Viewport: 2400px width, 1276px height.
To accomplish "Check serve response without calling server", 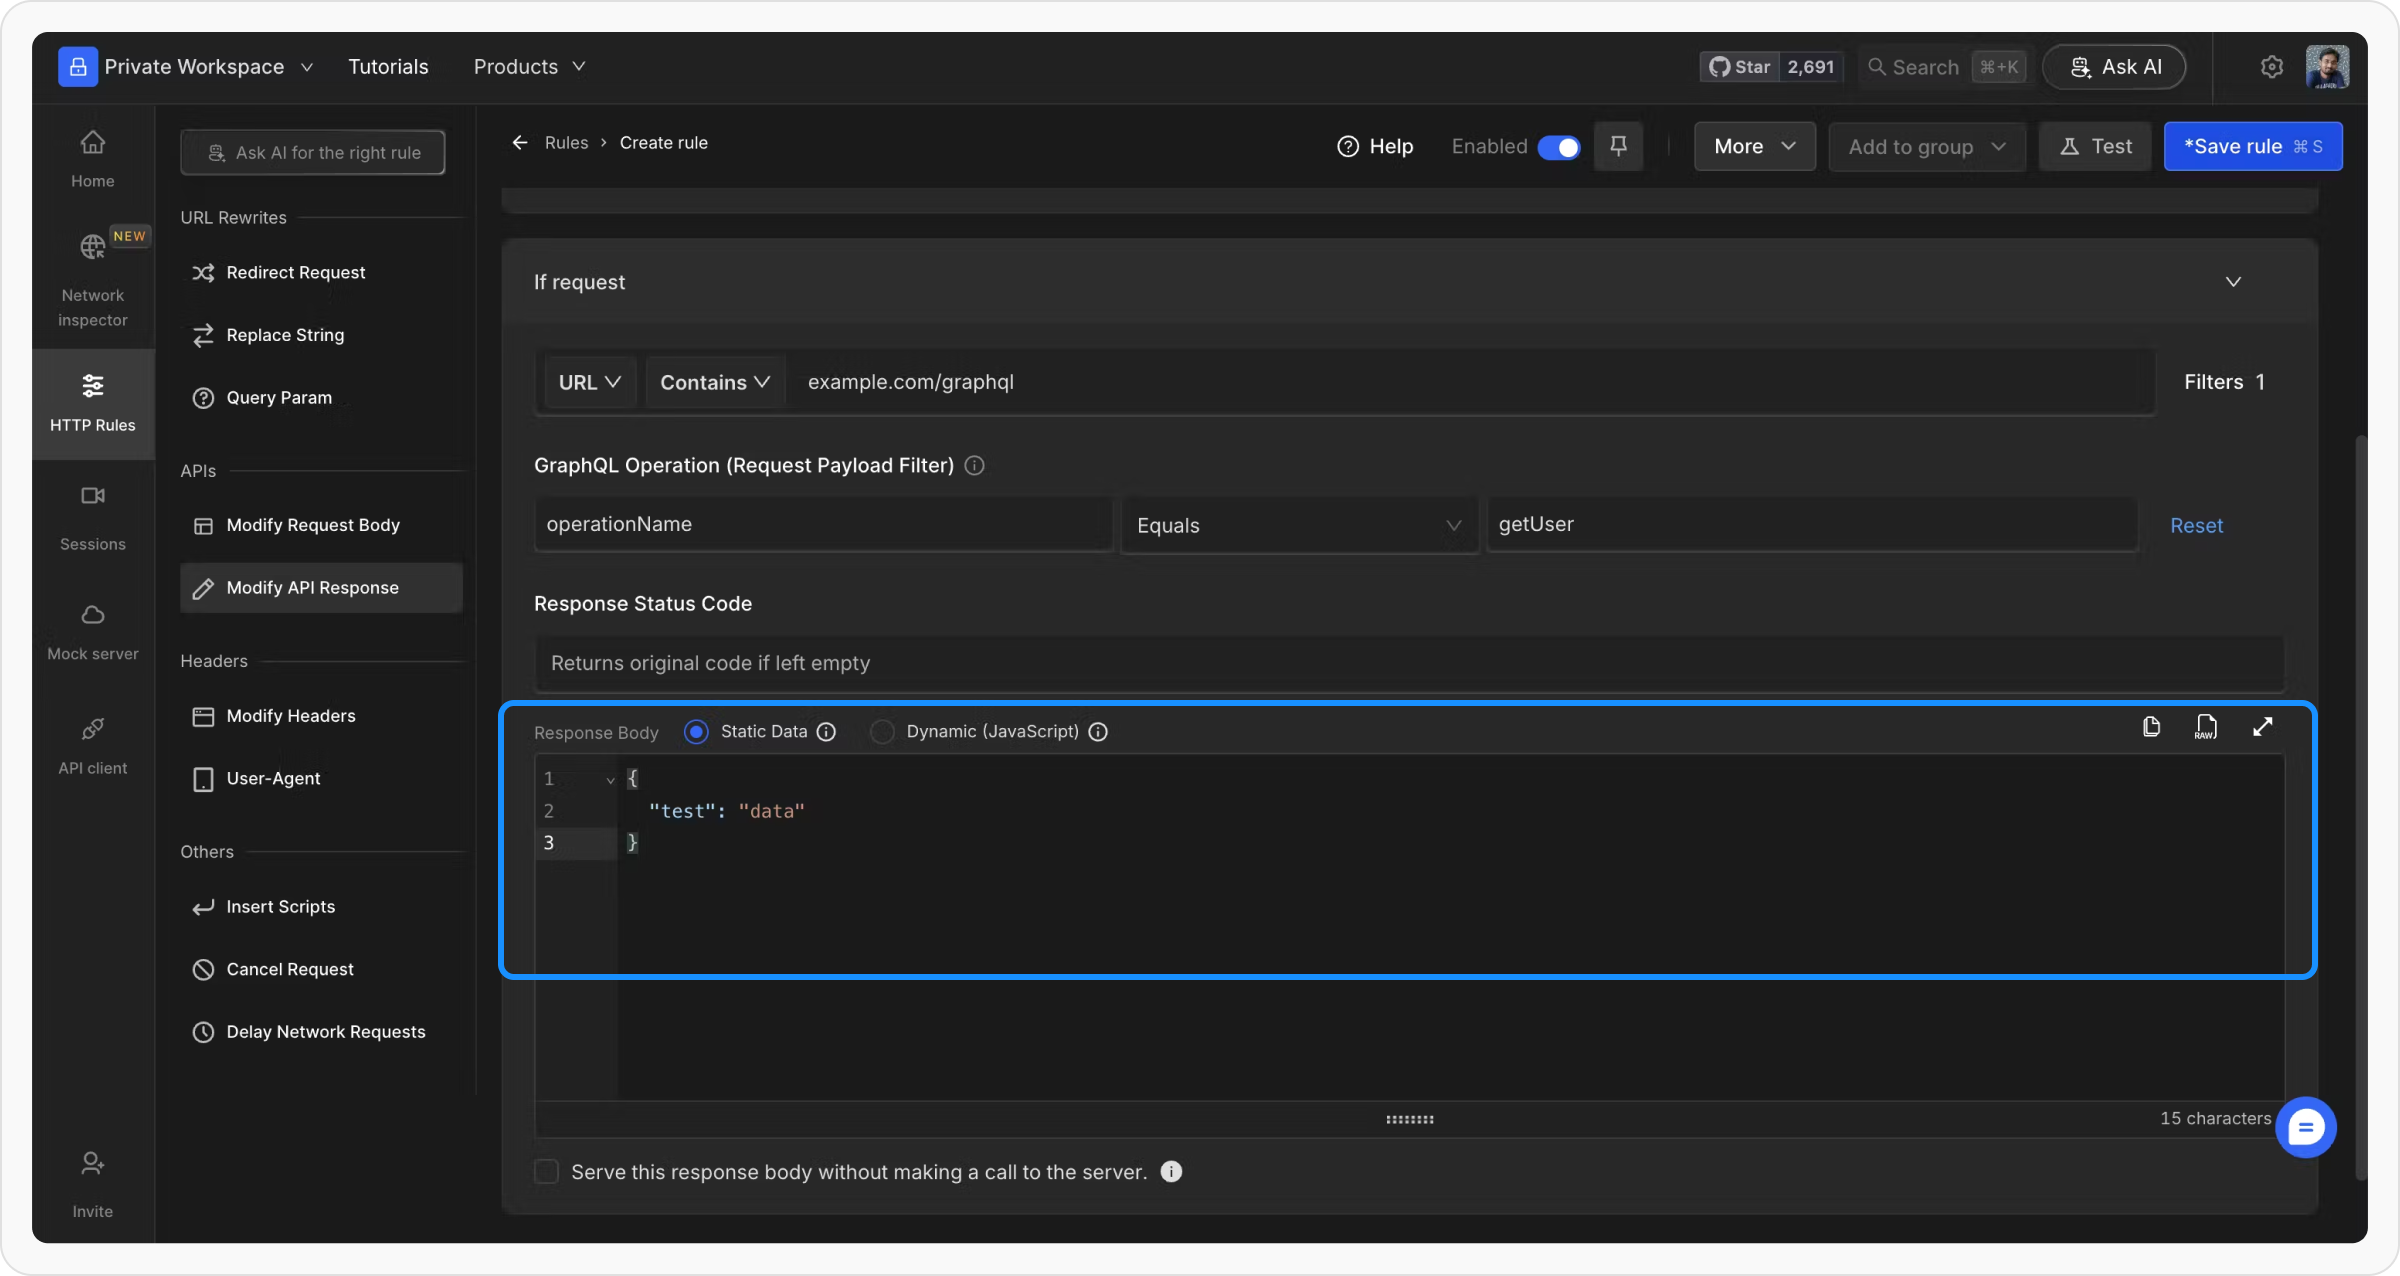I will pyautogui.click(x=546, y=1172).
